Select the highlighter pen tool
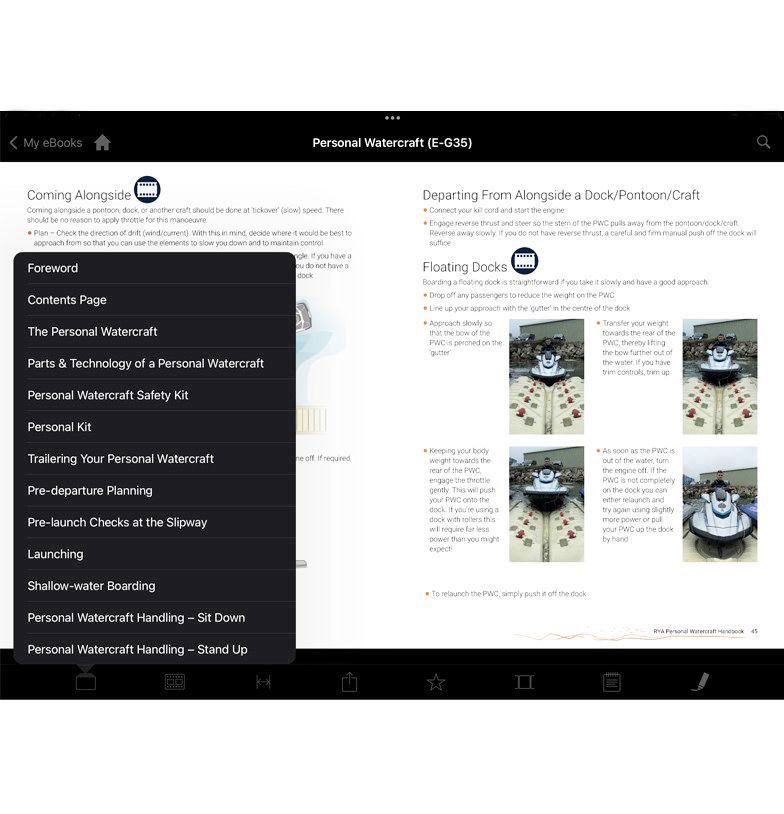Image resolution: width=784 pixels, height=814 pixels. coord(699,682)
